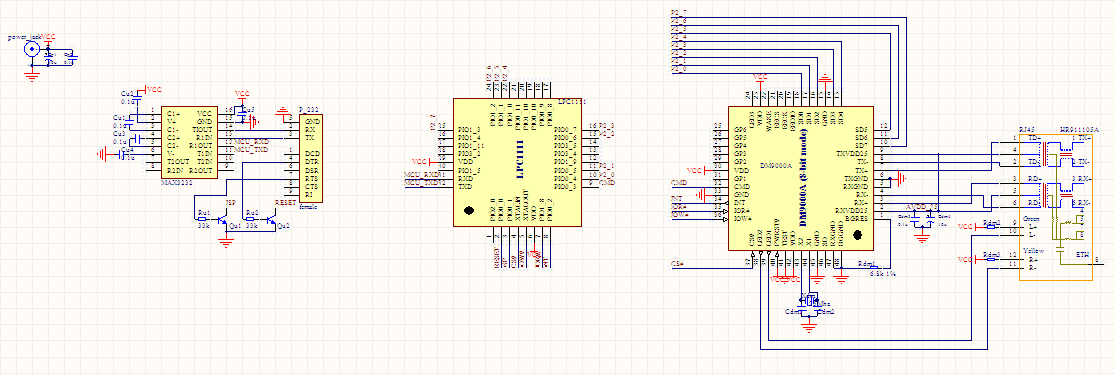Select the MCU_RXD net label by MAX3232
This screenshot has width=1115, height=375.
[x=251, y=142]
